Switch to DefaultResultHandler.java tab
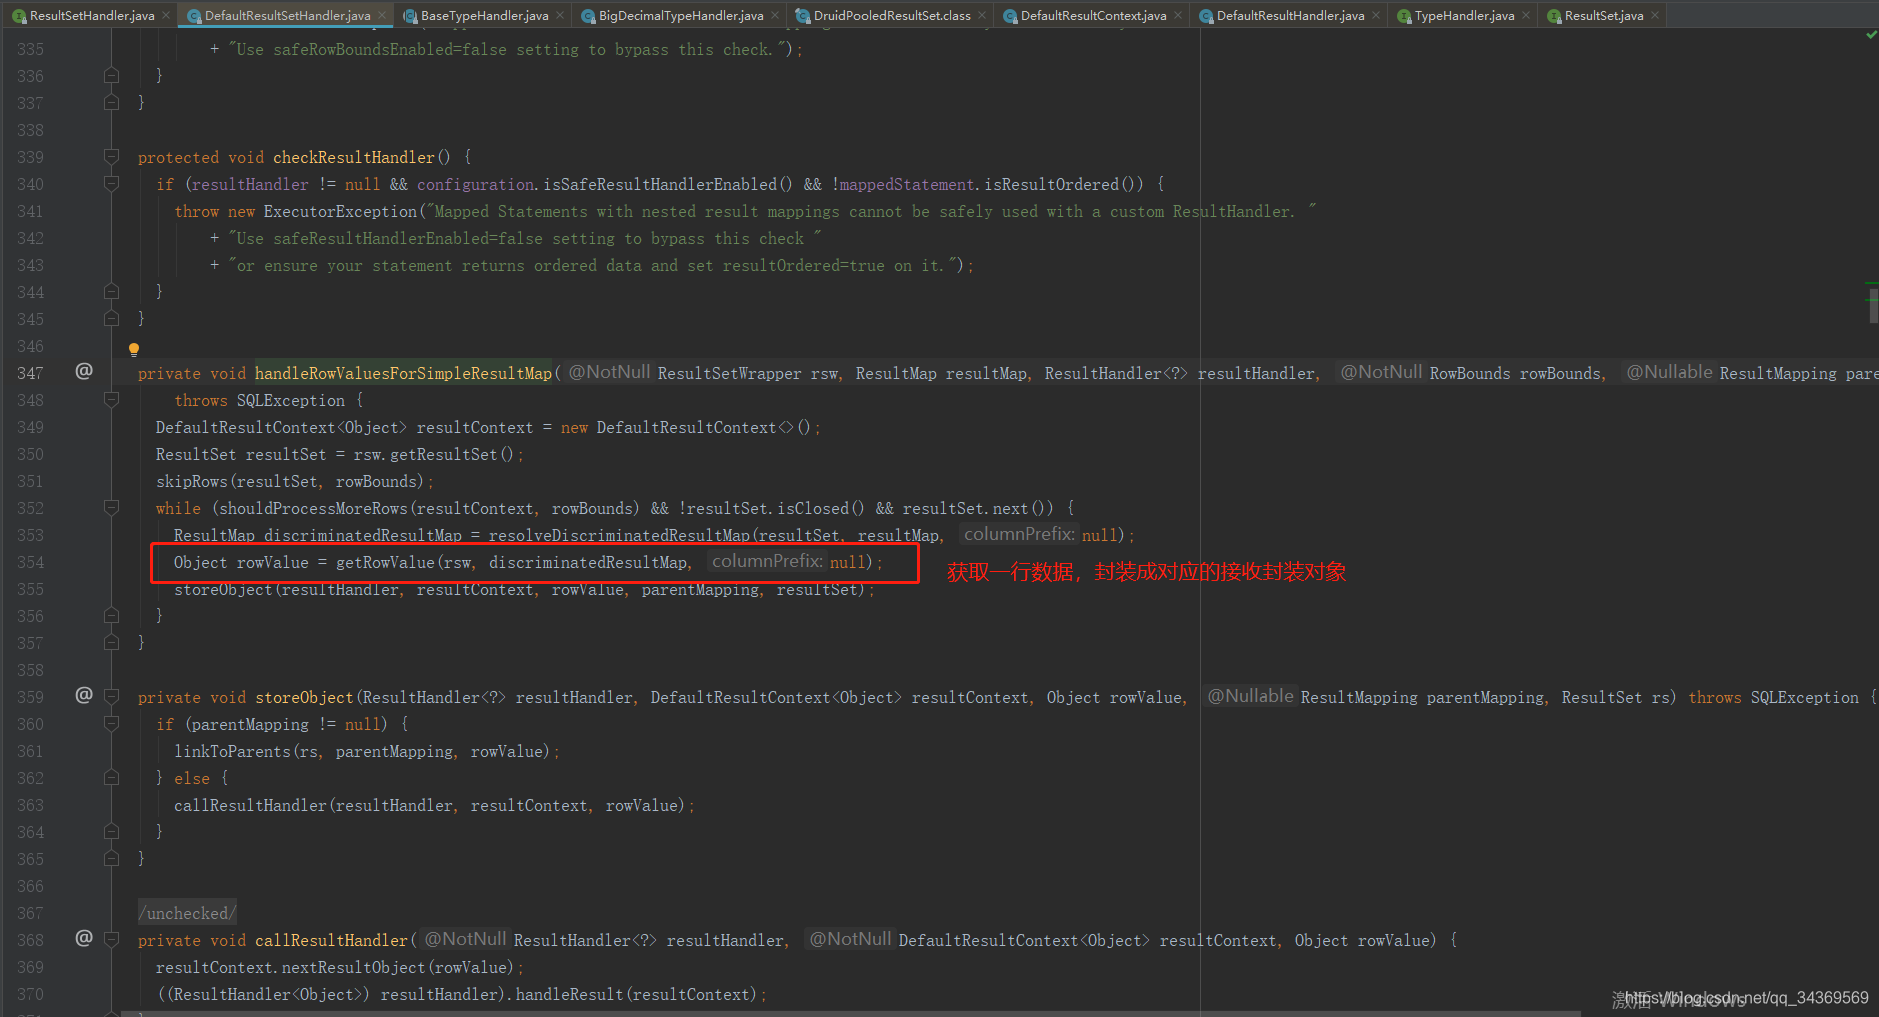The height and width of the screenshot is (1017, 1879). (1290, 15)
